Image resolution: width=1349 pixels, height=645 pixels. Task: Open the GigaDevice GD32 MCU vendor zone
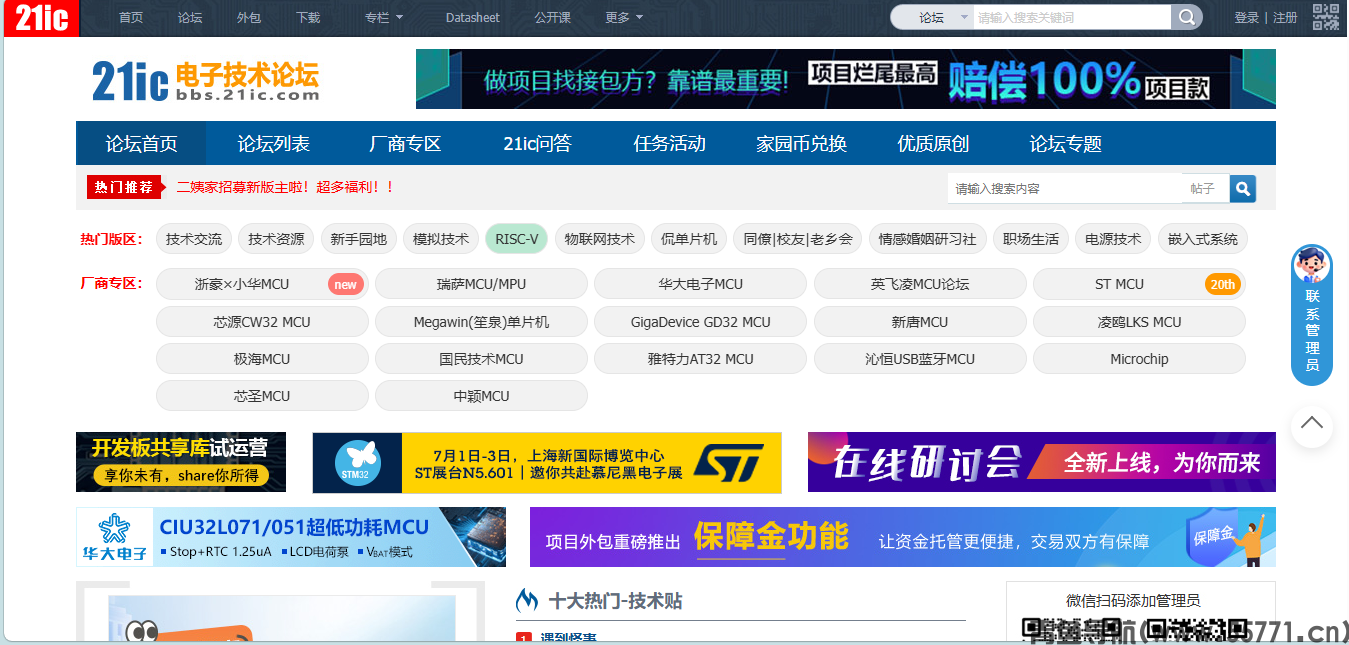(700, 322)
